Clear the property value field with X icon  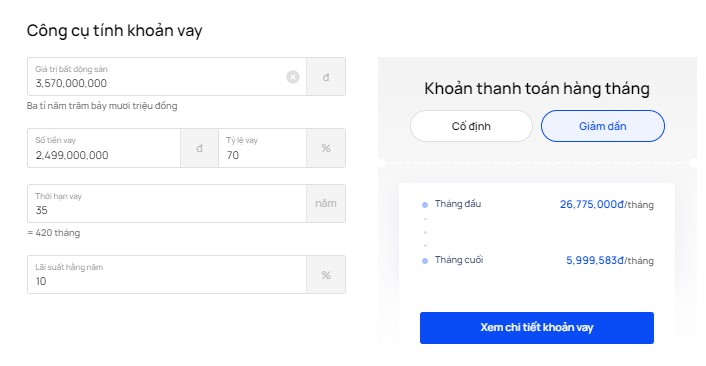click(x=293, y=77)
